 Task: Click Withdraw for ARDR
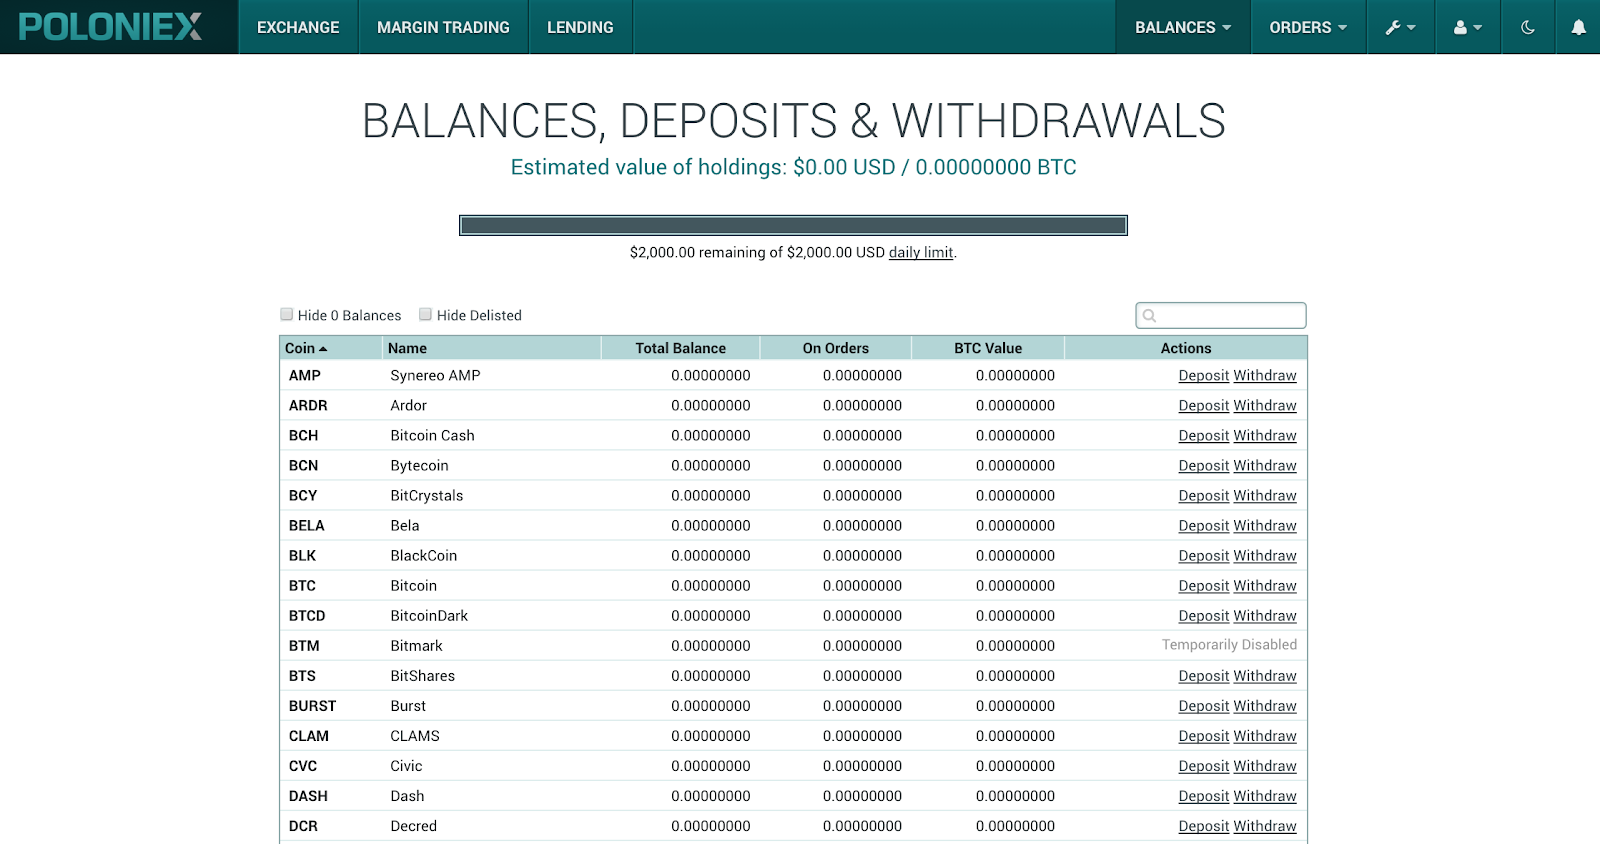click(1265, 405)
